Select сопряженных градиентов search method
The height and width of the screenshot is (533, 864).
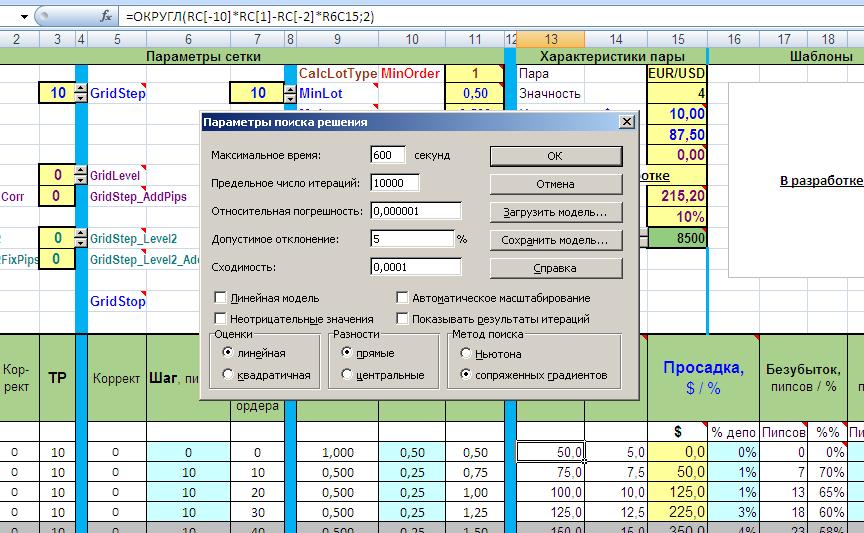point(466,374)
